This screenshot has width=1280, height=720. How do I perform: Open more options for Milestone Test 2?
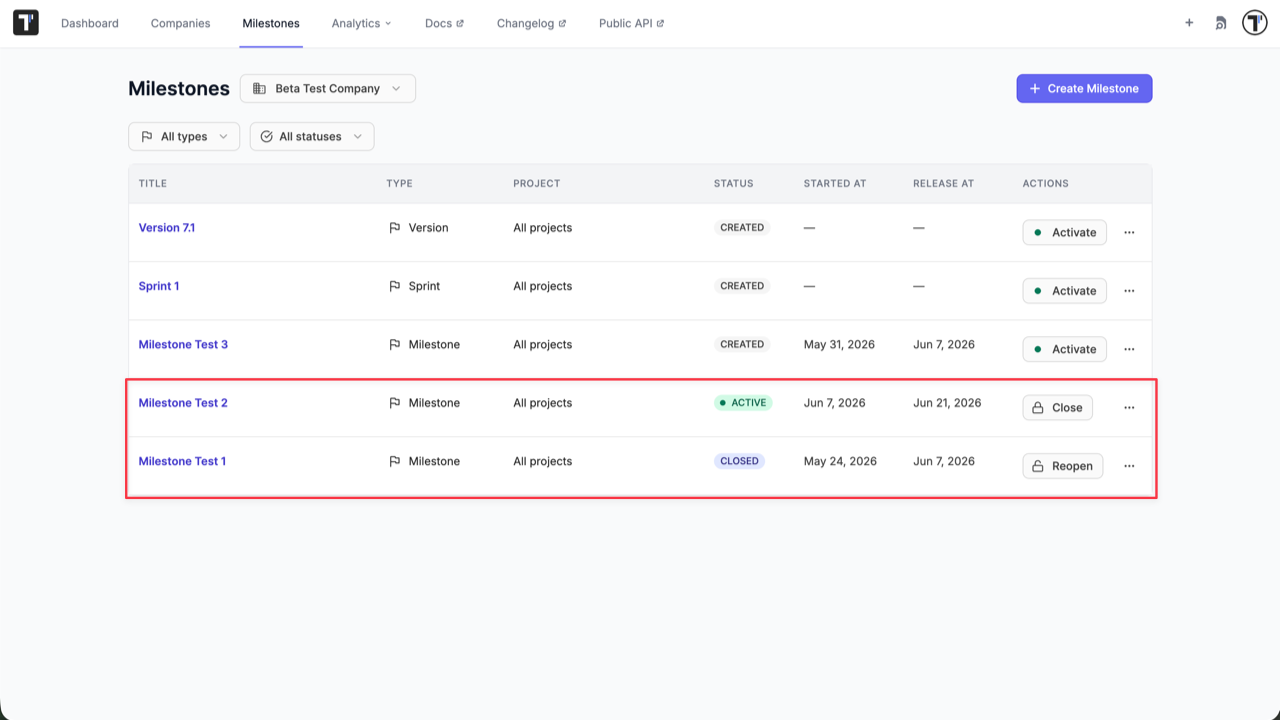tap(1129, 408)
